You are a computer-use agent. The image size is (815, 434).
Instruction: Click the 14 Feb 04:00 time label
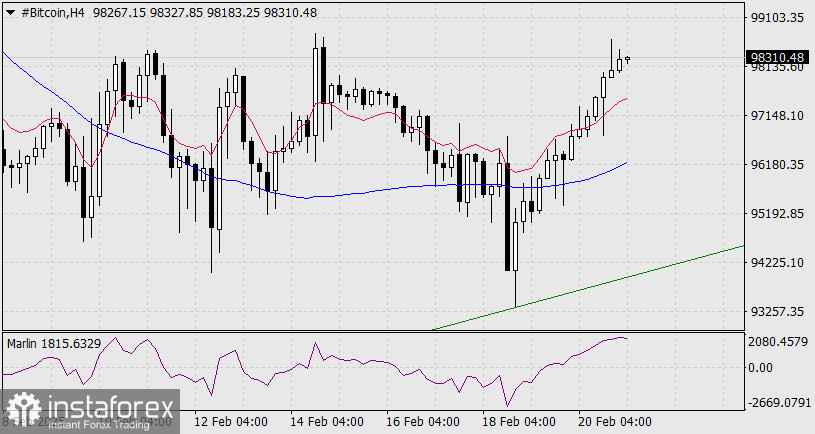(x=326, y=421)
